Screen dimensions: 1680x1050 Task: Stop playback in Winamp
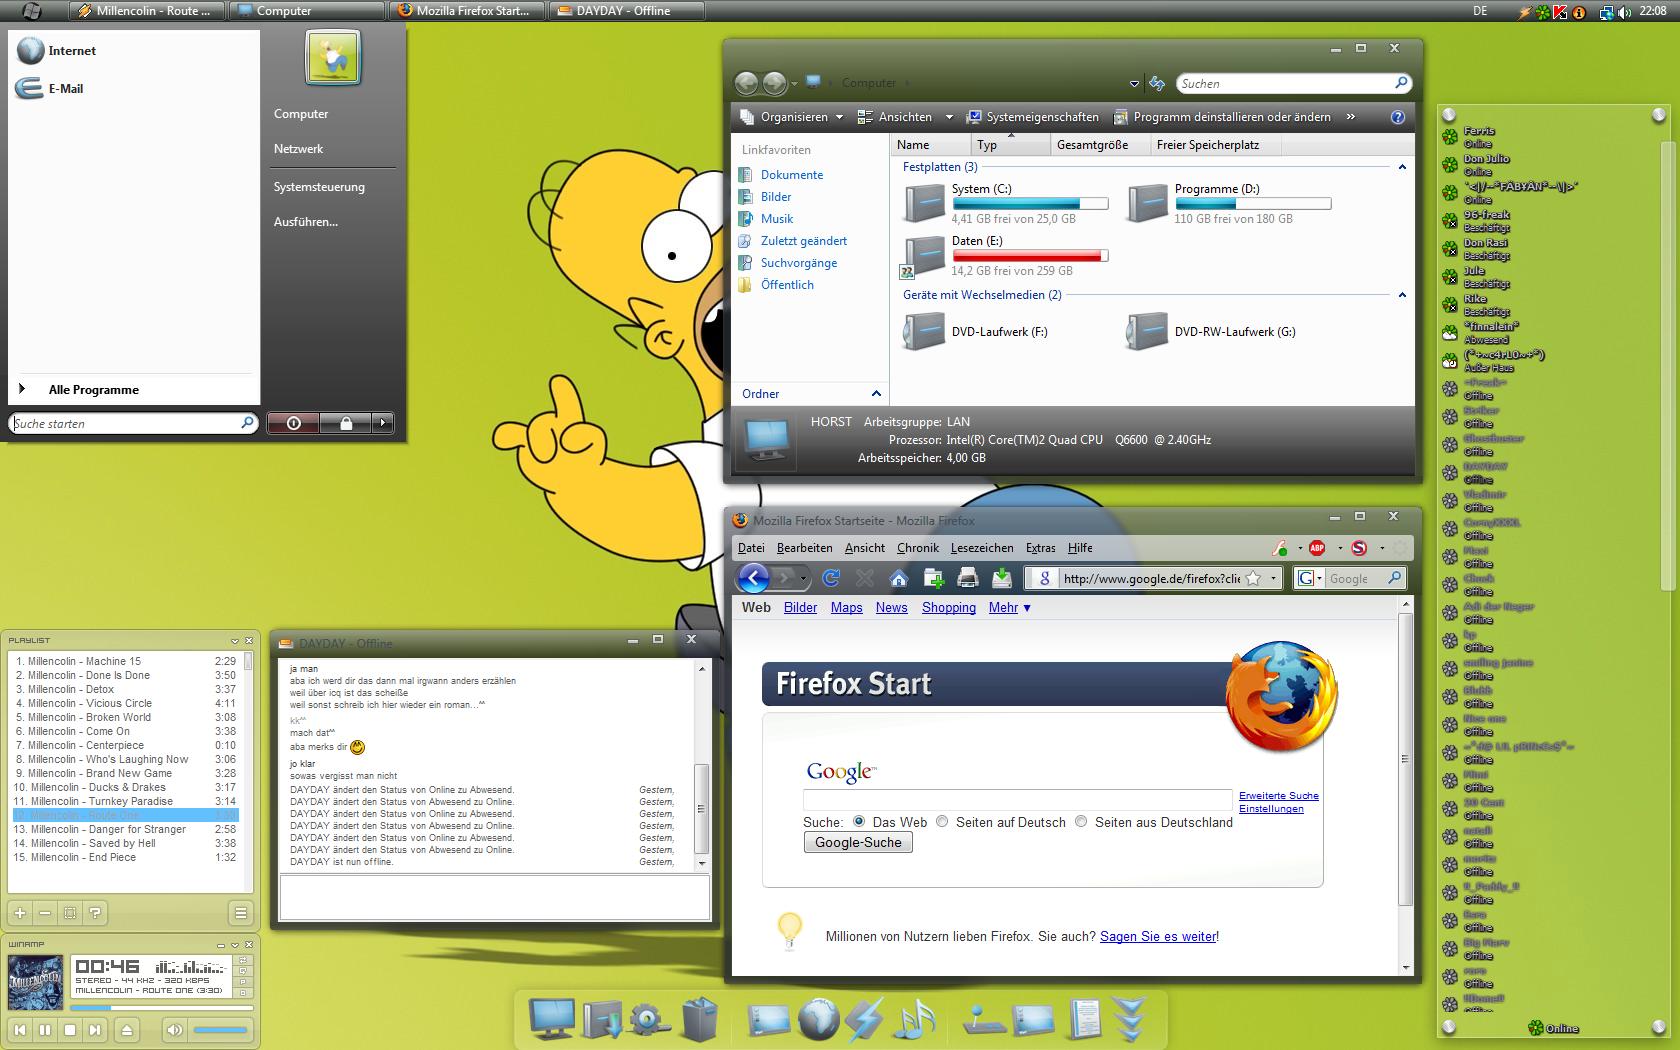70,1030
